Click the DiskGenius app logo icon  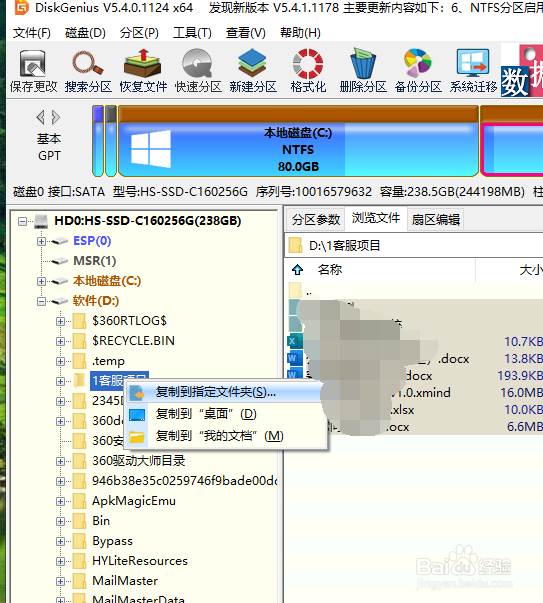22,8
